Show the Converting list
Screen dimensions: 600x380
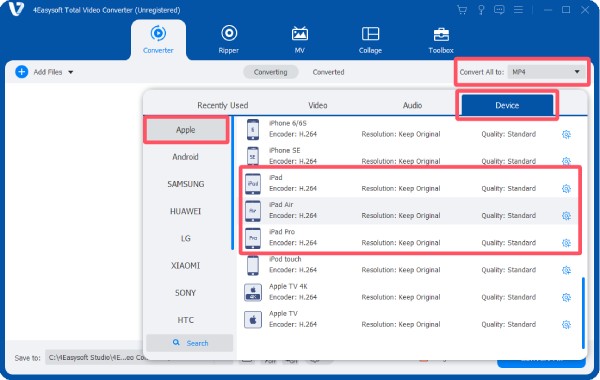coord(271,72)
